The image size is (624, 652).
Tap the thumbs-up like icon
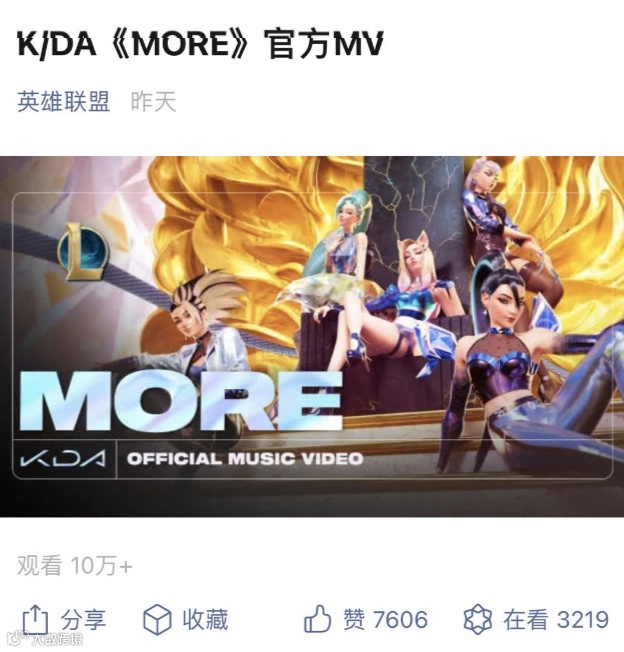click(x=318, y=620)
